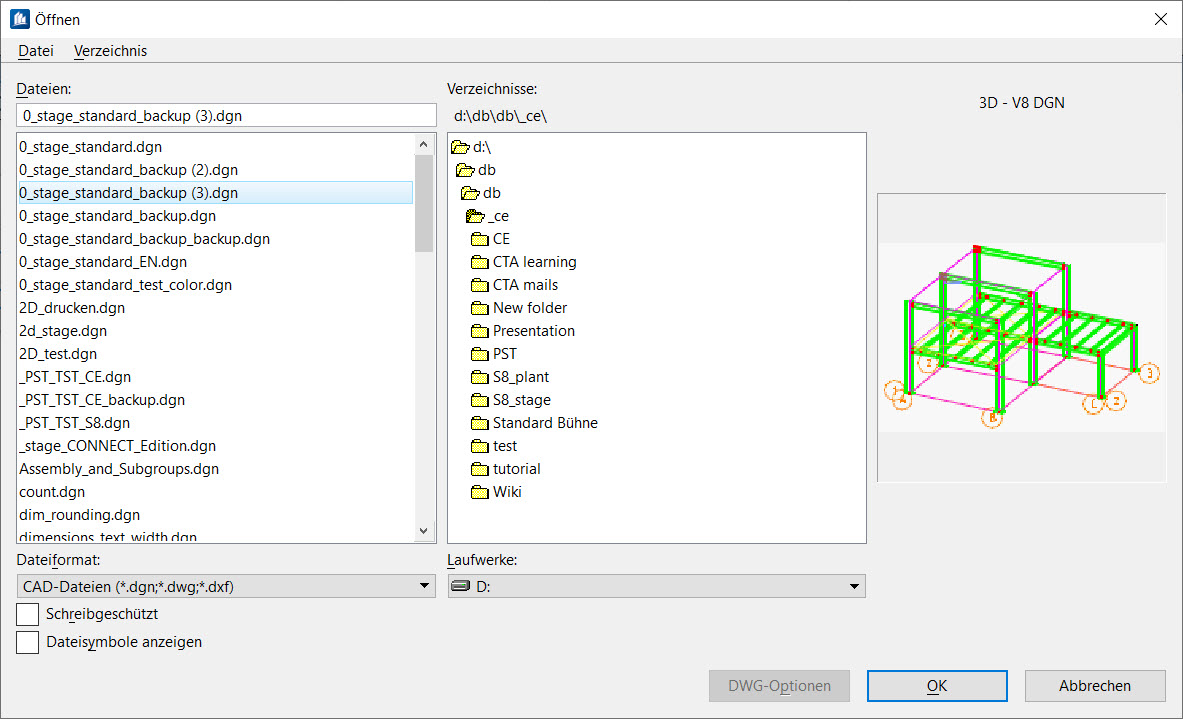The width and height of the screenshot is (1183, 719).
Task: Click the S8_stage folder icon
Action: tap(480, 401)
